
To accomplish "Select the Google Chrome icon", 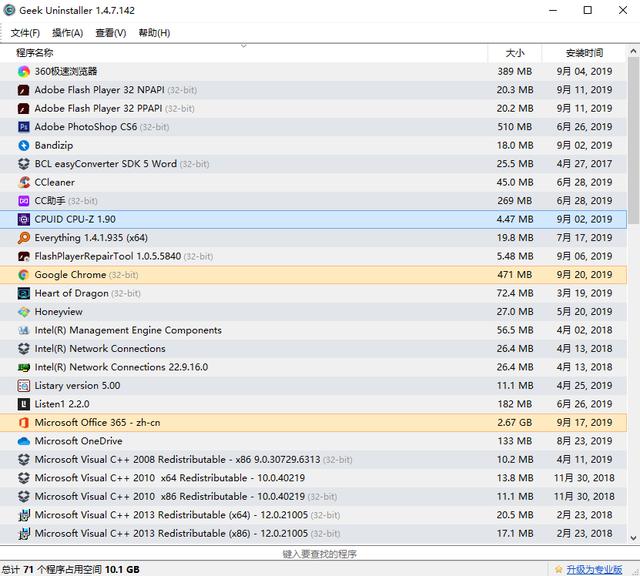I will click(25, 275).
